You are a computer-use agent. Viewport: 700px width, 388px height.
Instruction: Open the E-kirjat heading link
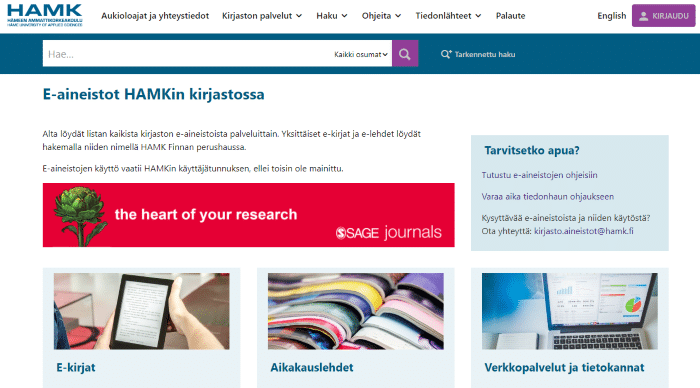pyautogui.click(x=76, y=367)
